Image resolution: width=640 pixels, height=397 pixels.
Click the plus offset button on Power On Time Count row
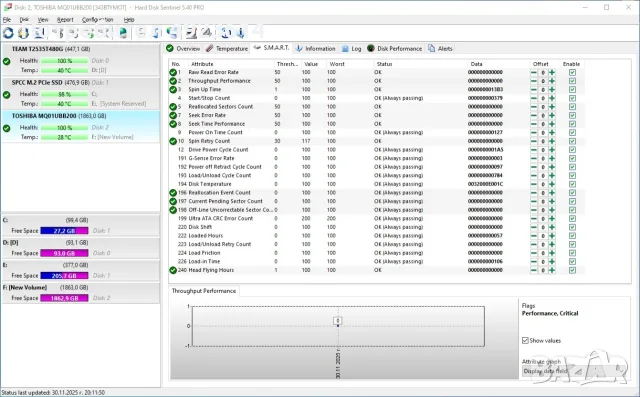click(x=552, y=133)
